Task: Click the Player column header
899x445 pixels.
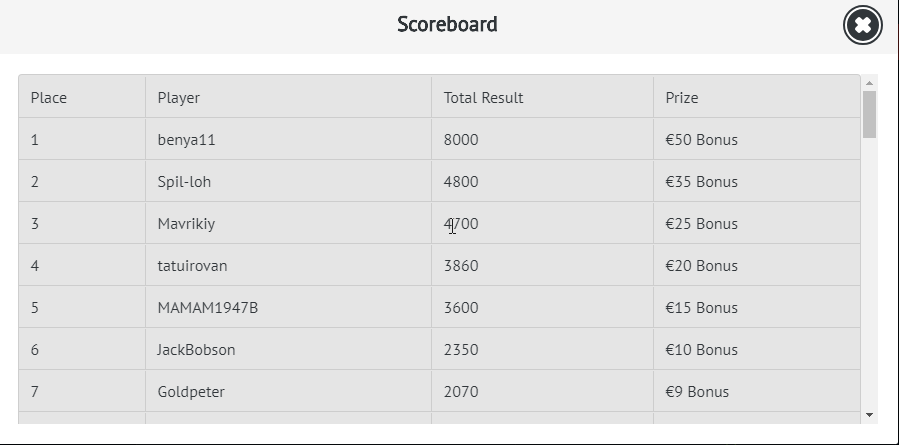Action: point(179,98)
